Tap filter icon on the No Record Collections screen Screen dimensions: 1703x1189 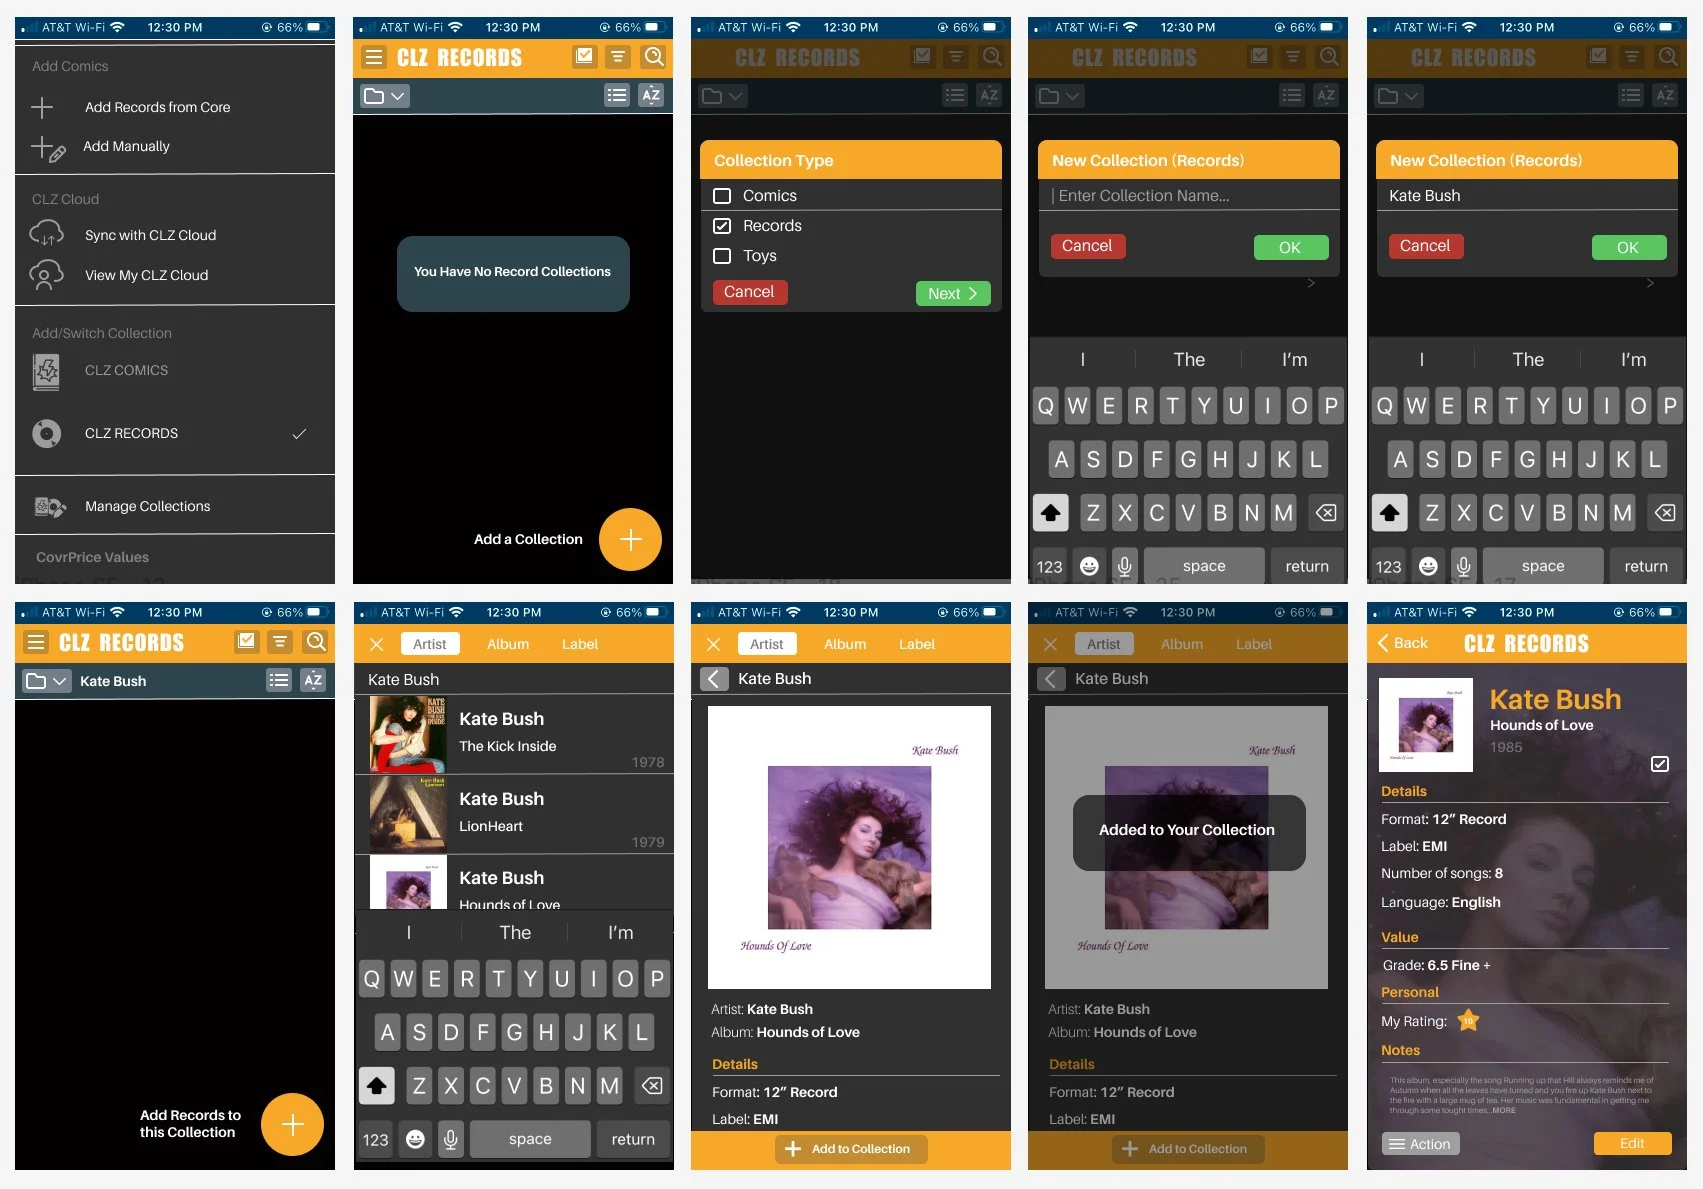[x=618, y=57]
